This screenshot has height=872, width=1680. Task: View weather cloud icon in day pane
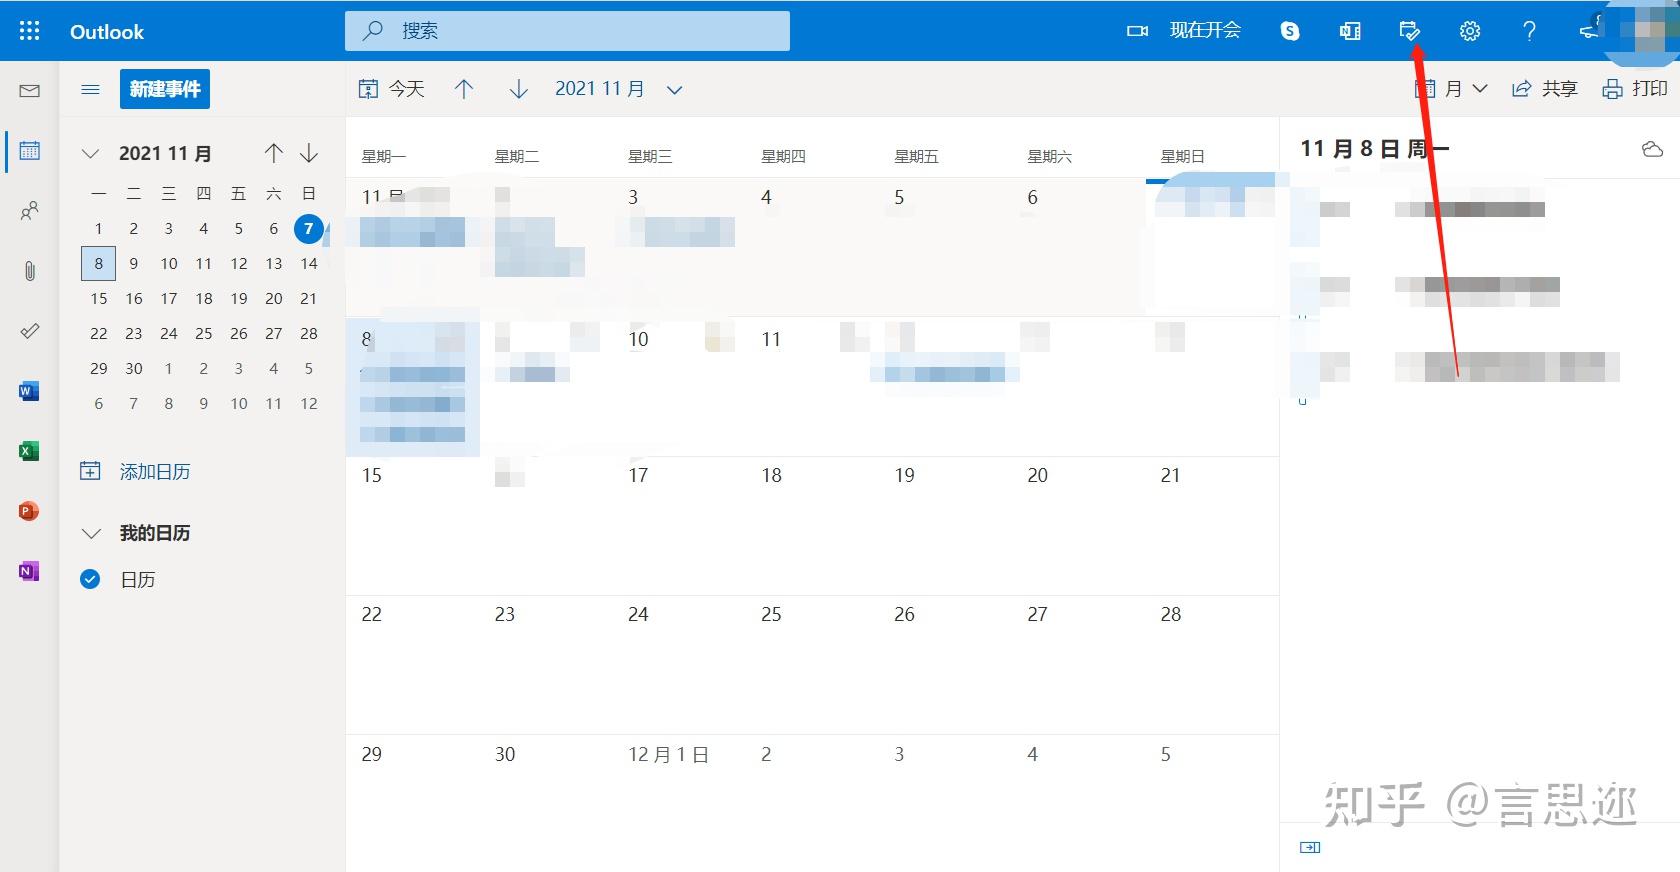tap(1652, 149)
